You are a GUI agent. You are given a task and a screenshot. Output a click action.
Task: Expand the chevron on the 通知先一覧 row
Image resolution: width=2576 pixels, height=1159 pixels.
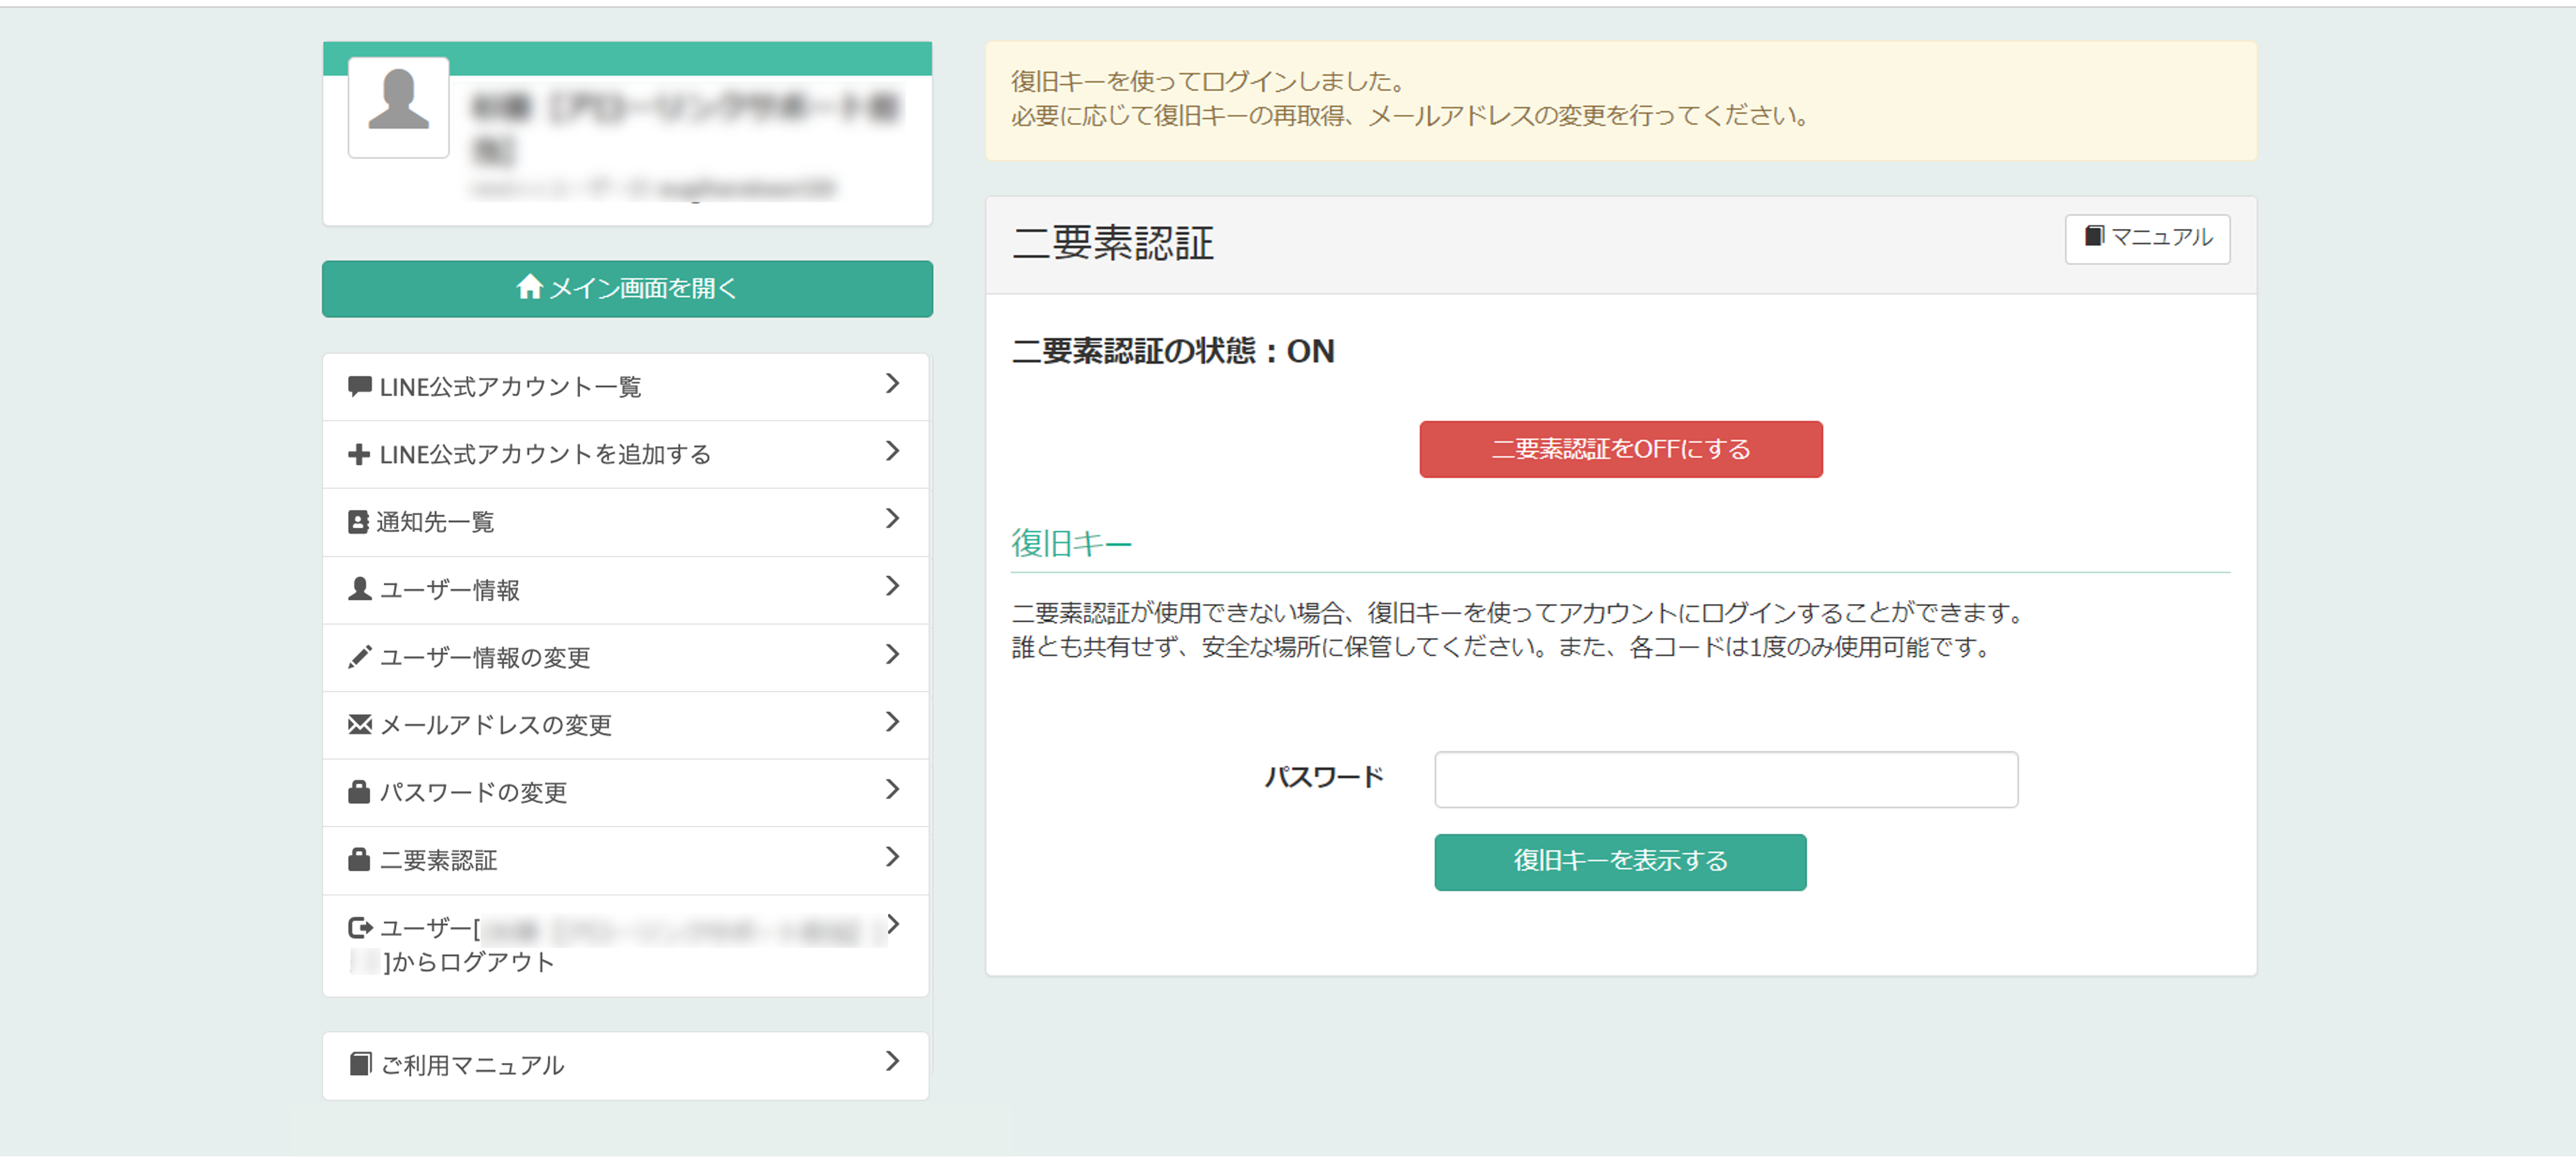[x=892, y=519]
